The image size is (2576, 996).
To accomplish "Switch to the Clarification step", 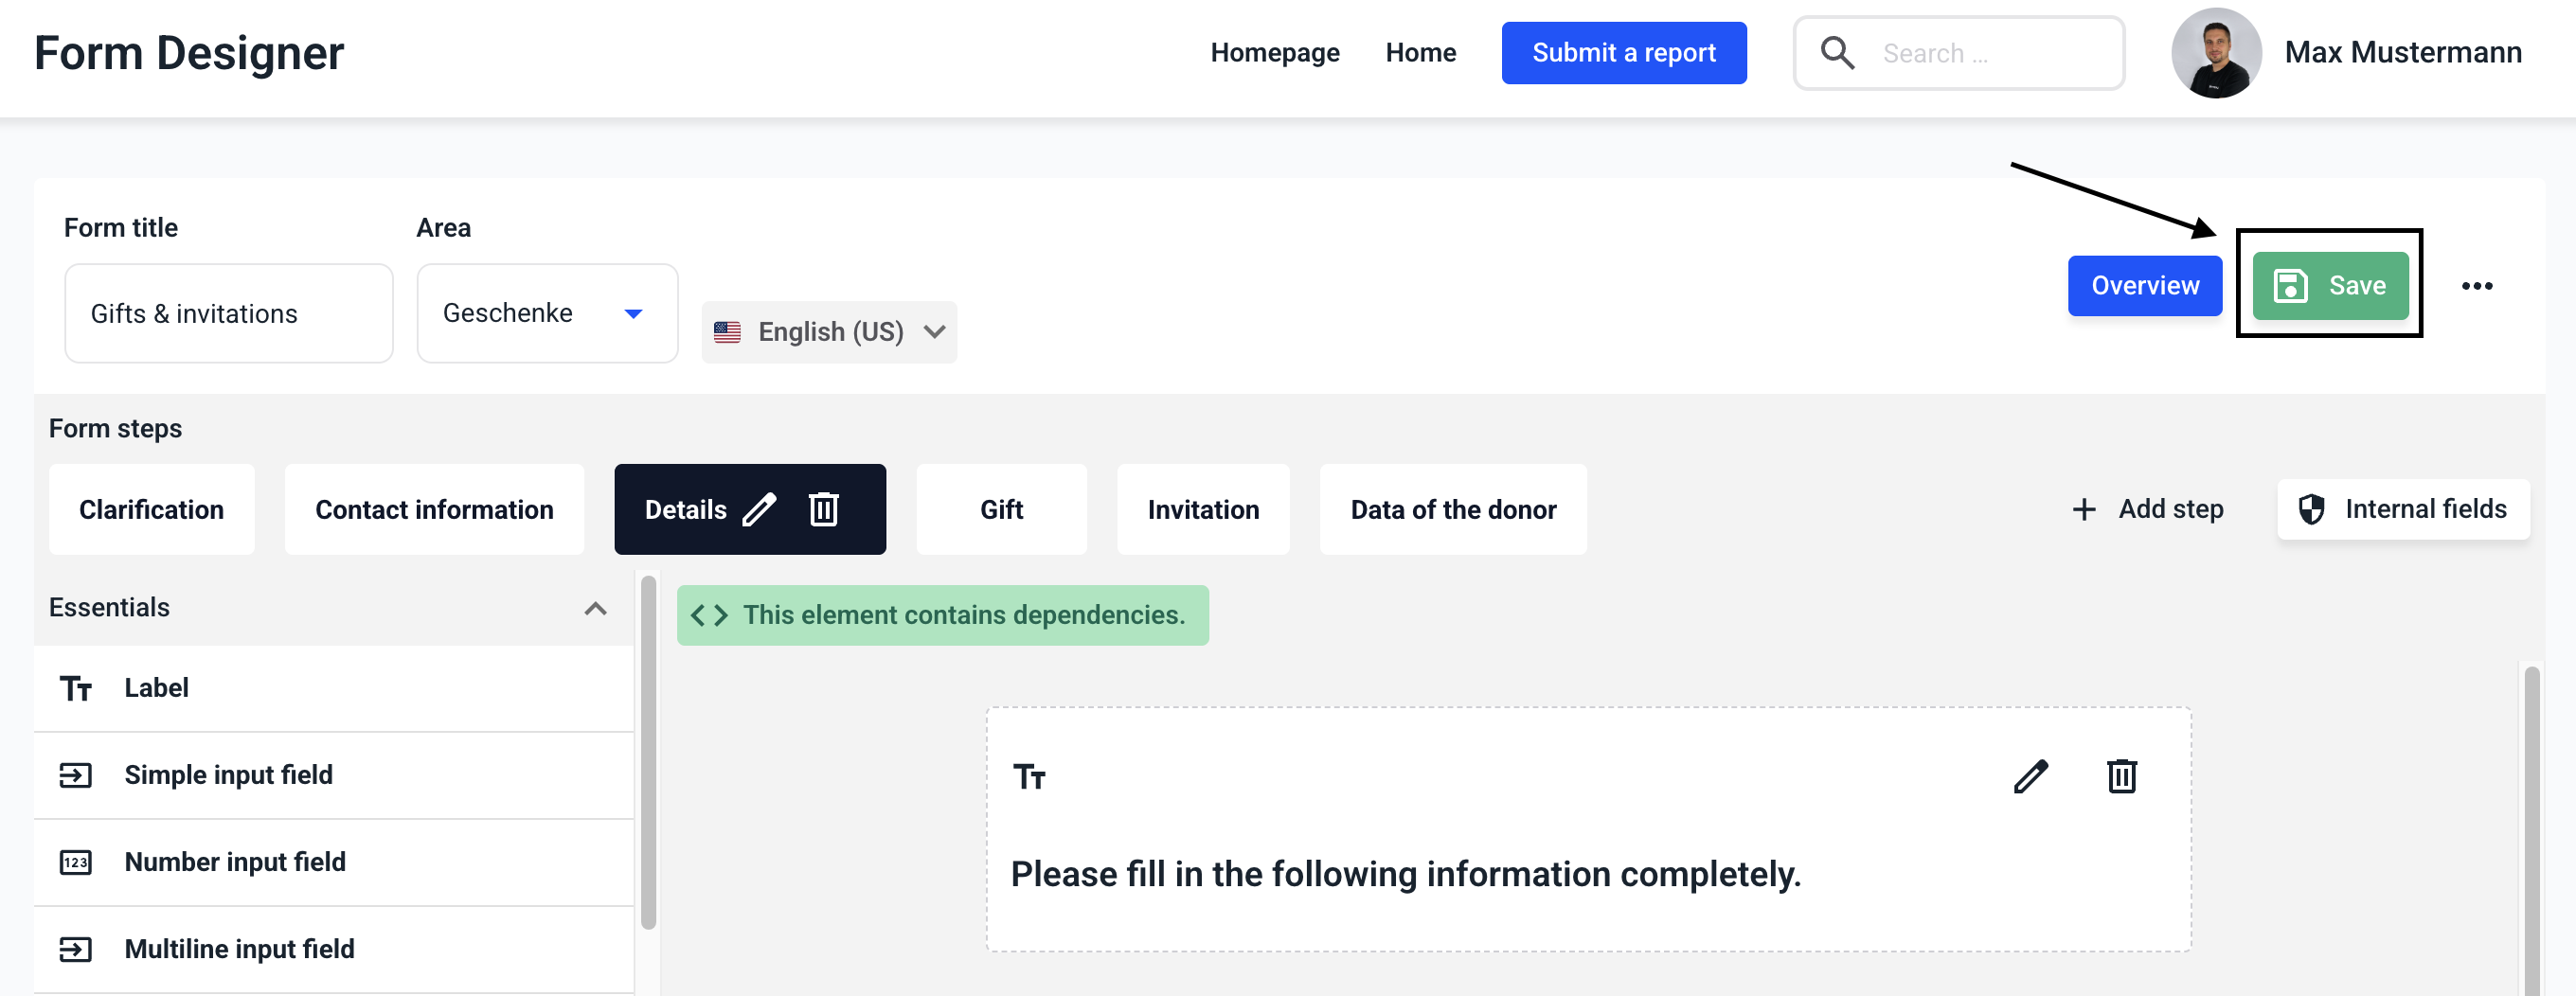I will [151, 510].
